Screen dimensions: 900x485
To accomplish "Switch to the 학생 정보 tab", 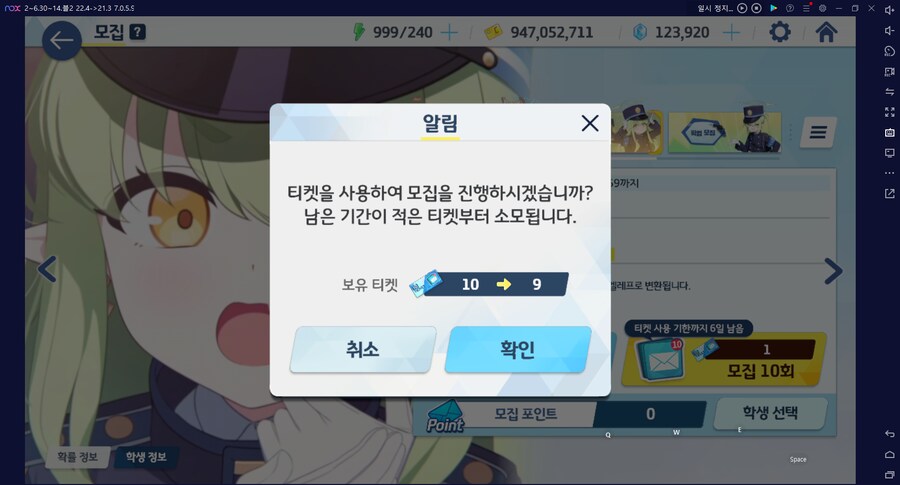I will [146, 457].
